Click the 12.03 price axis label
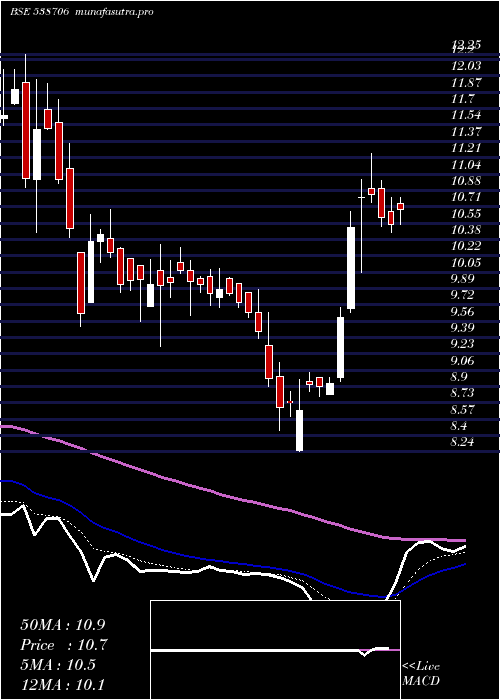Screen dimensions: 500x700 click(466, 66)
